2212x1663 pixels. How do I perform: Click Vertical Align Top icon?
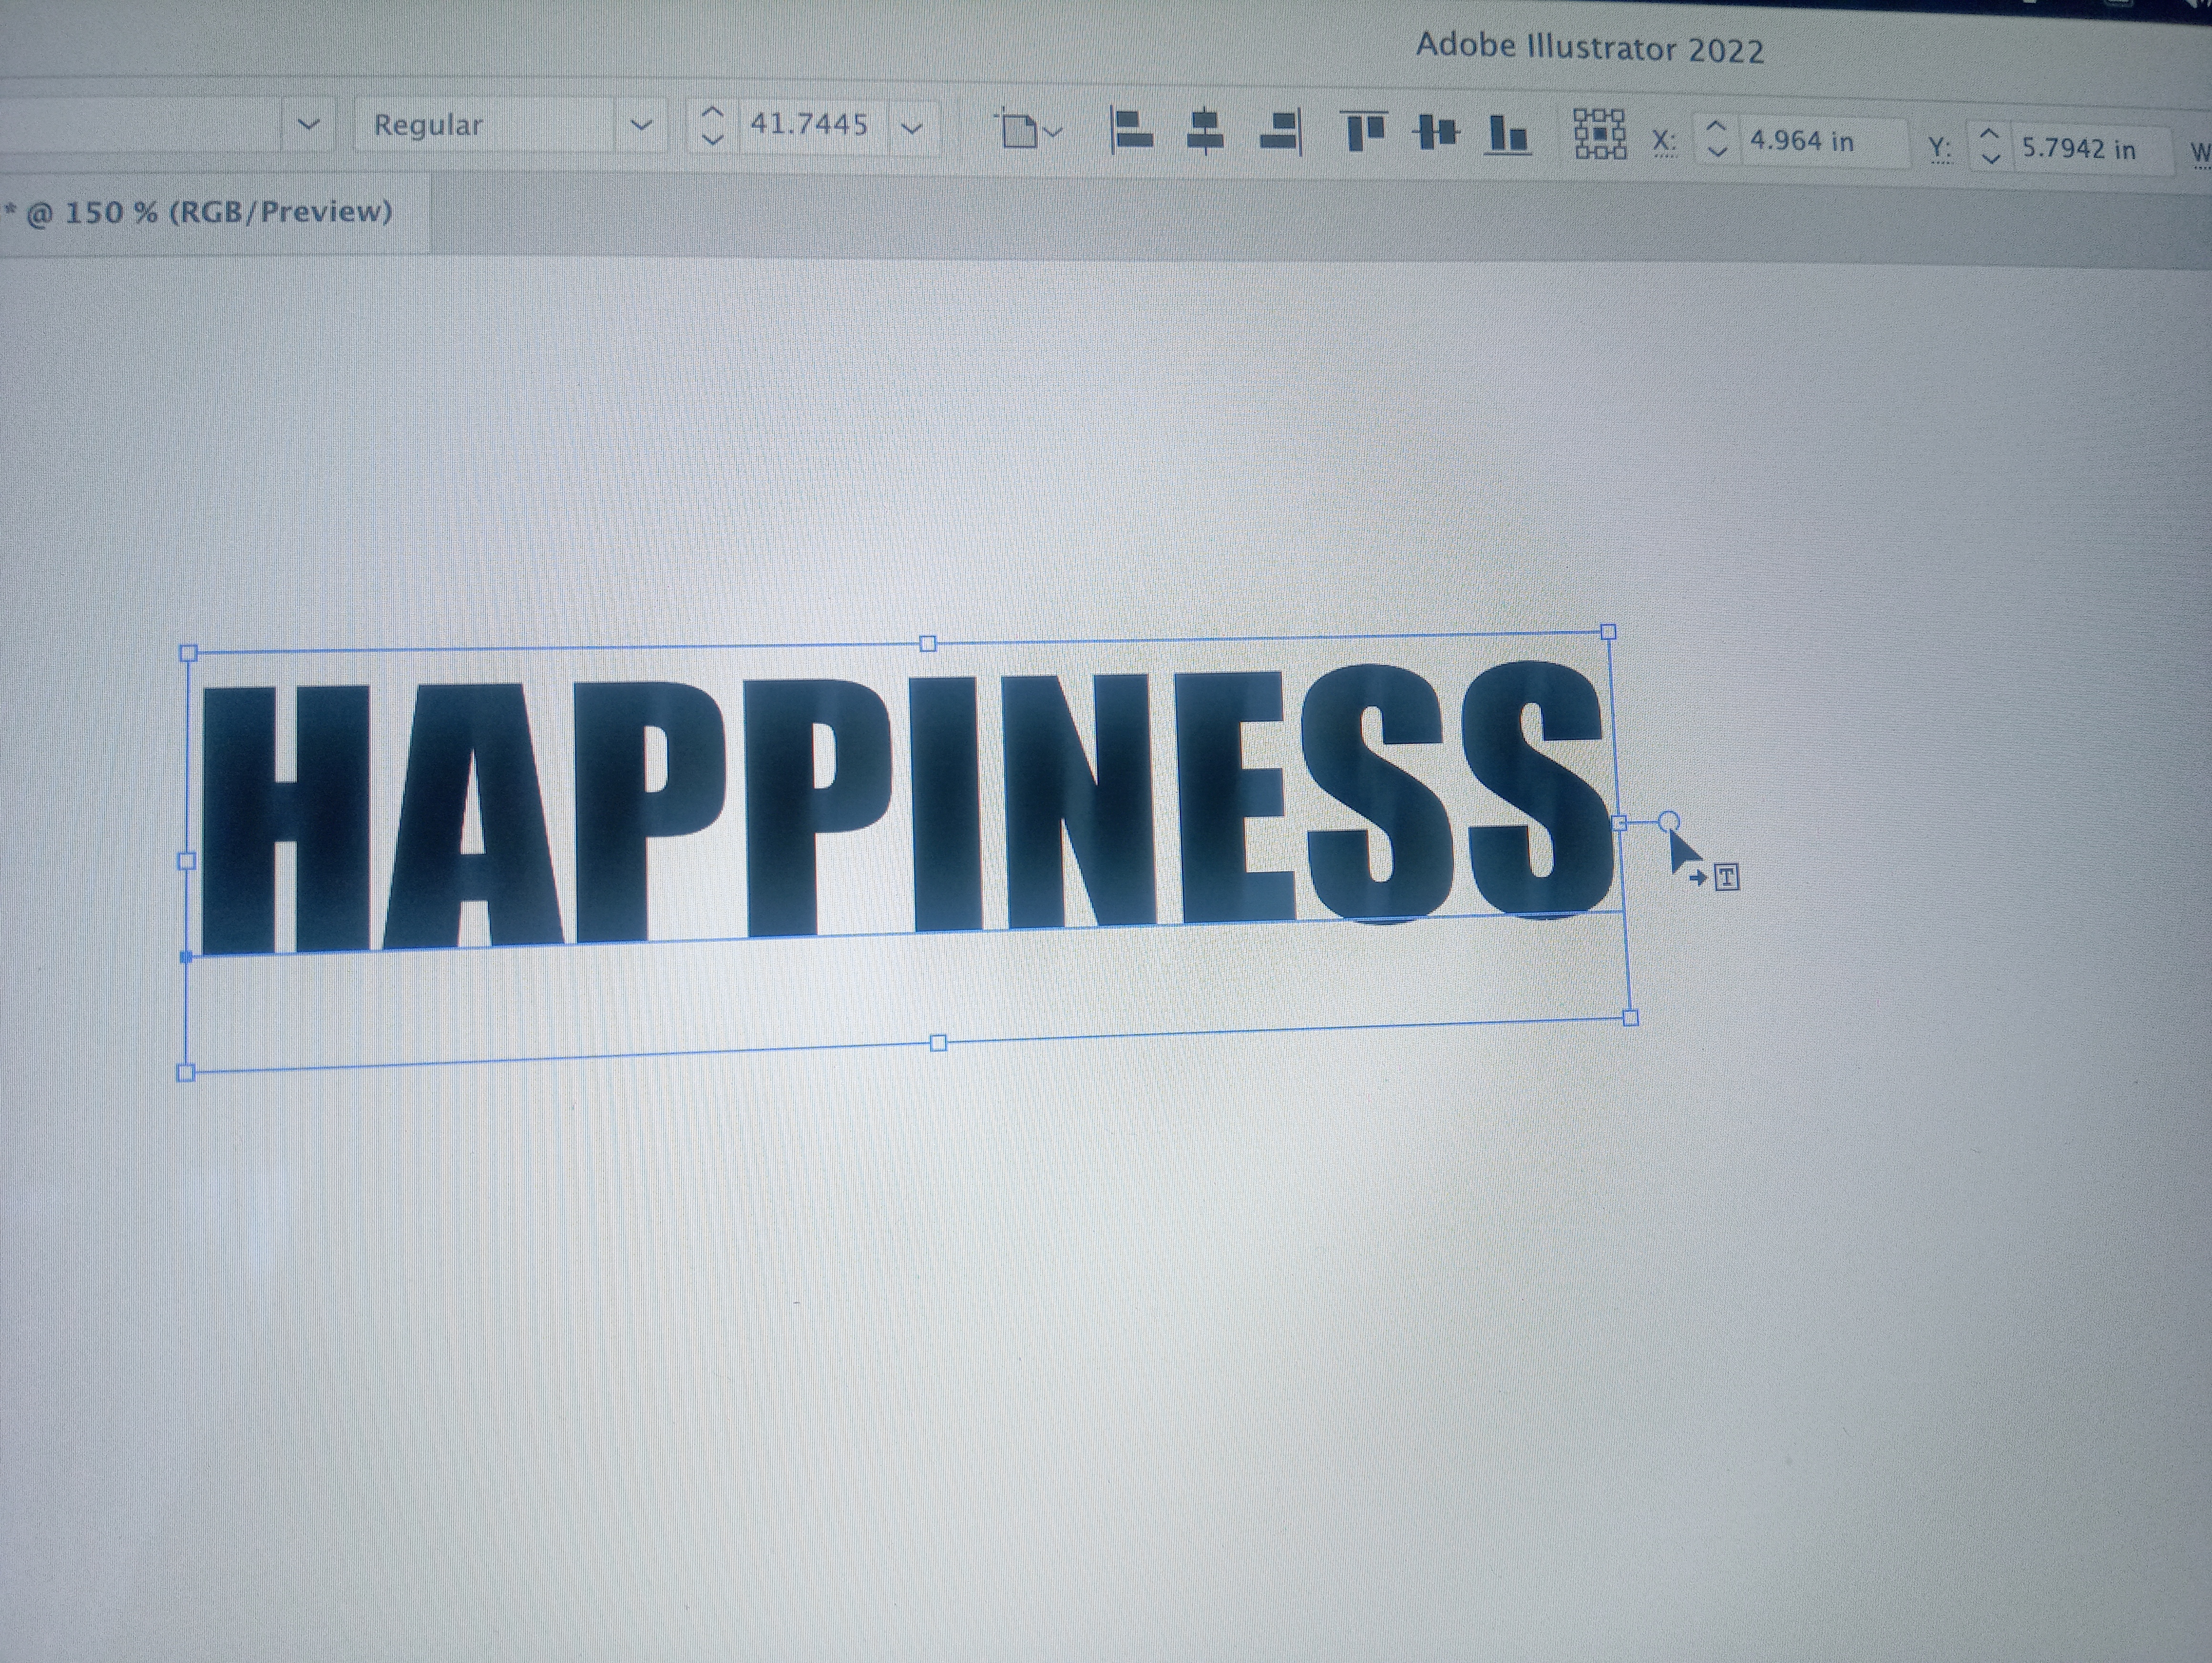1364,132
